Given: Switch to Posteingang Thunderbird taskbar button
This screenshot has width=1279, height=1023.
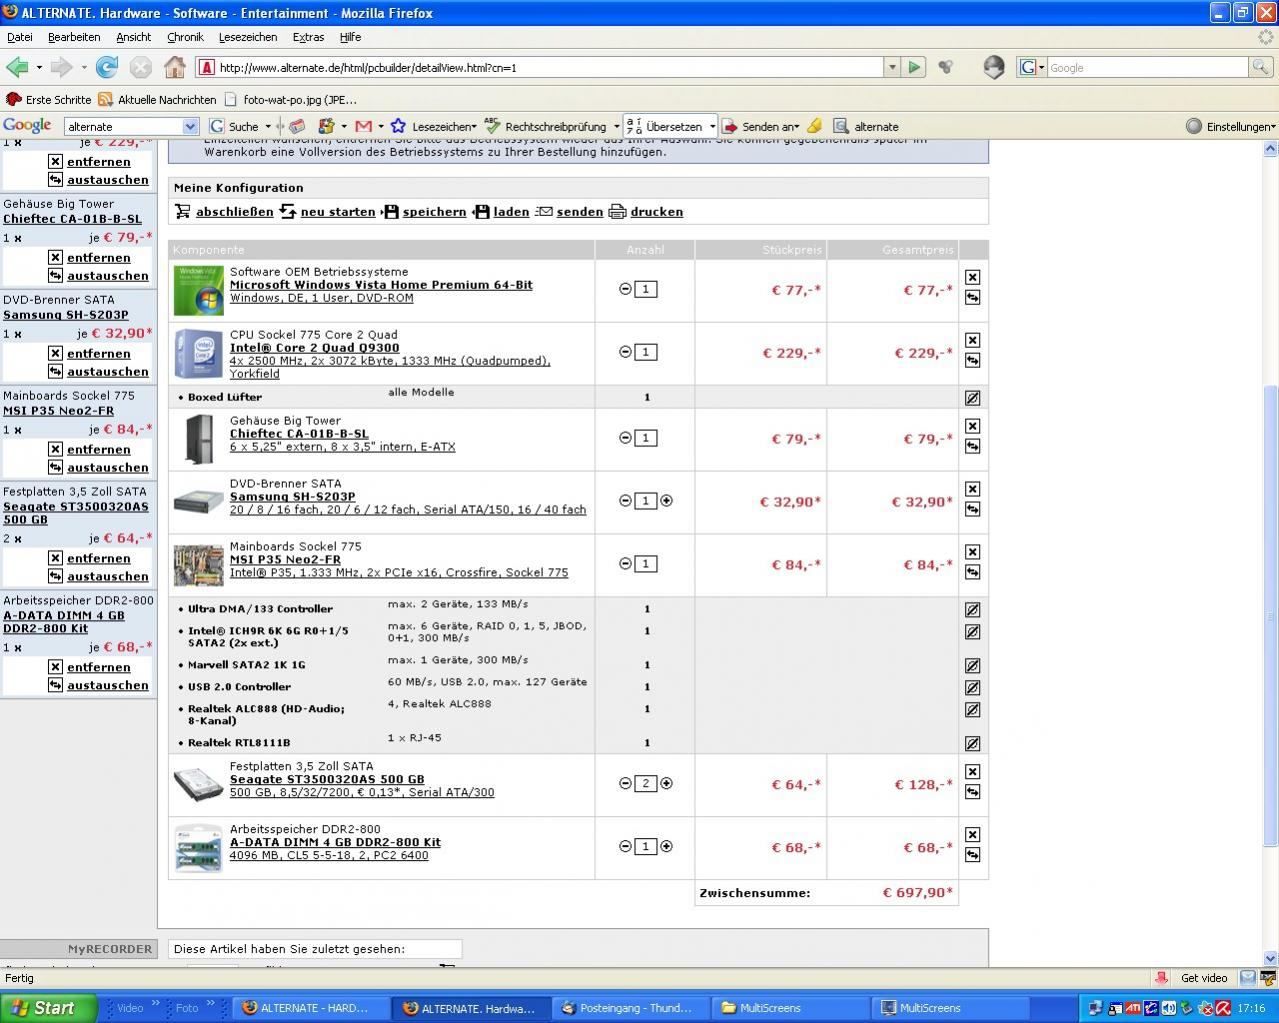Looking at the screenshot, I should (x=630, y=1008).
